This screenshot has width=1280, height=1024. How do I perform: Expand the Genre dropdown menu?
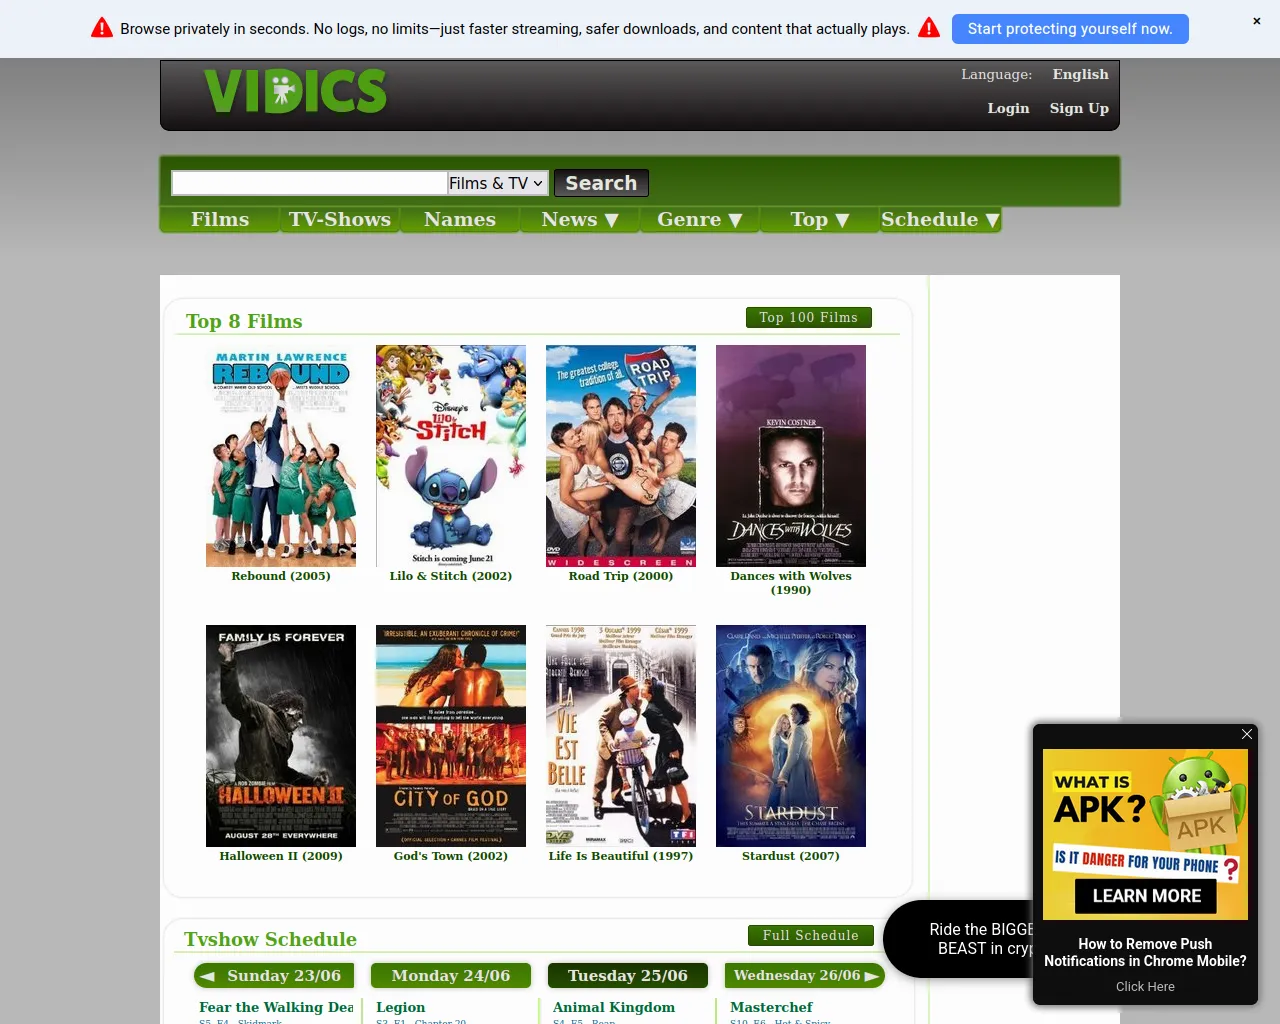coord(699,219)
